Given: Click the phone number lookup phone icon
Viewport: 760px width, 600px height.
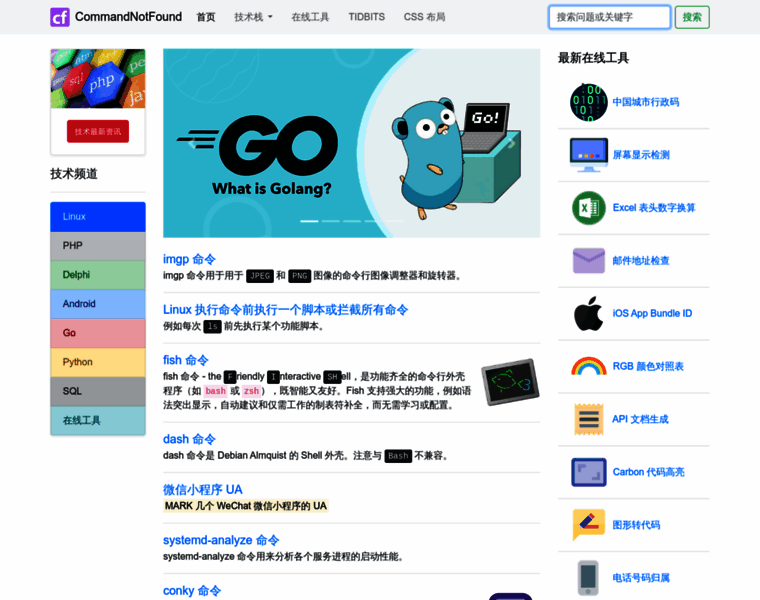Looking at the screenshot, I should click(588, 578).
